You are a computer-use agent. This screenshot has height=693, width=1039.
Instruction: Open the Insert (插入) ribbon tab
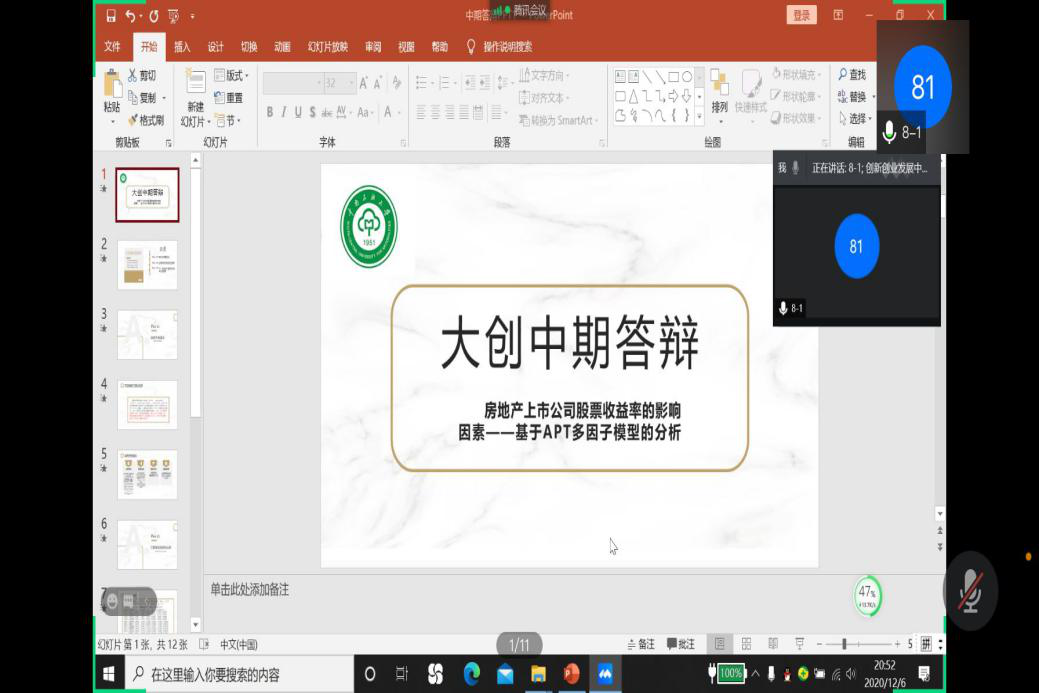coord(182,47)
